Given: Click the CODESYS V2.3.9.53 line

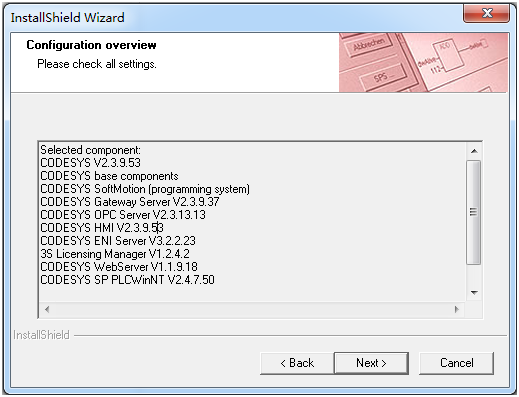Looking at the screenshot, I should pyautogui.click(x=90, y=163).
